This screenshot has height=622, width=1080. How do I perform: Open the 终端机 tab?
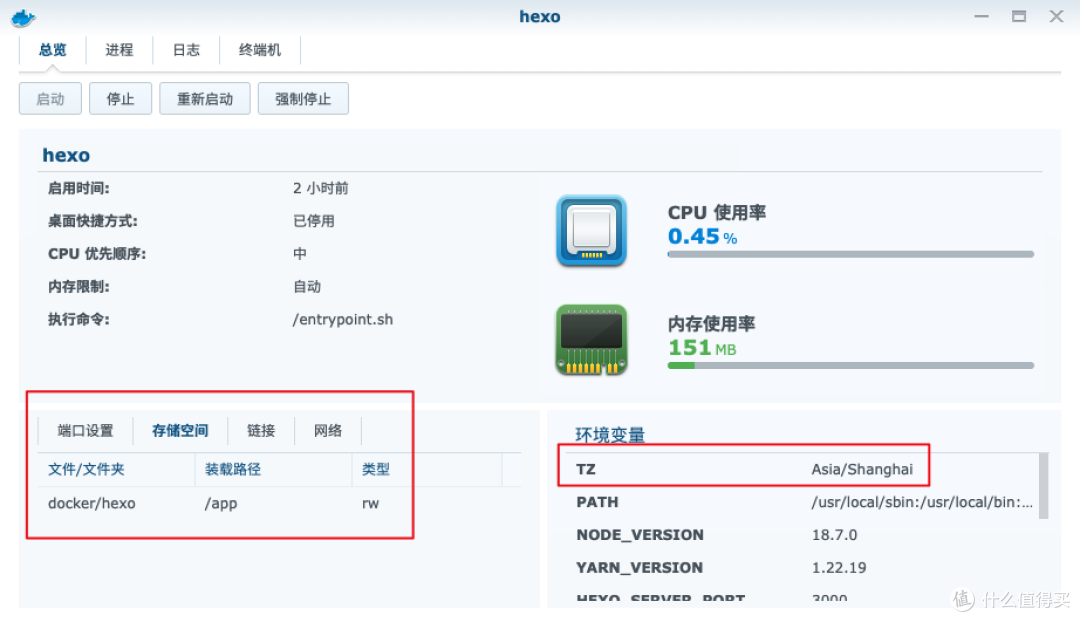click(260, 50)
